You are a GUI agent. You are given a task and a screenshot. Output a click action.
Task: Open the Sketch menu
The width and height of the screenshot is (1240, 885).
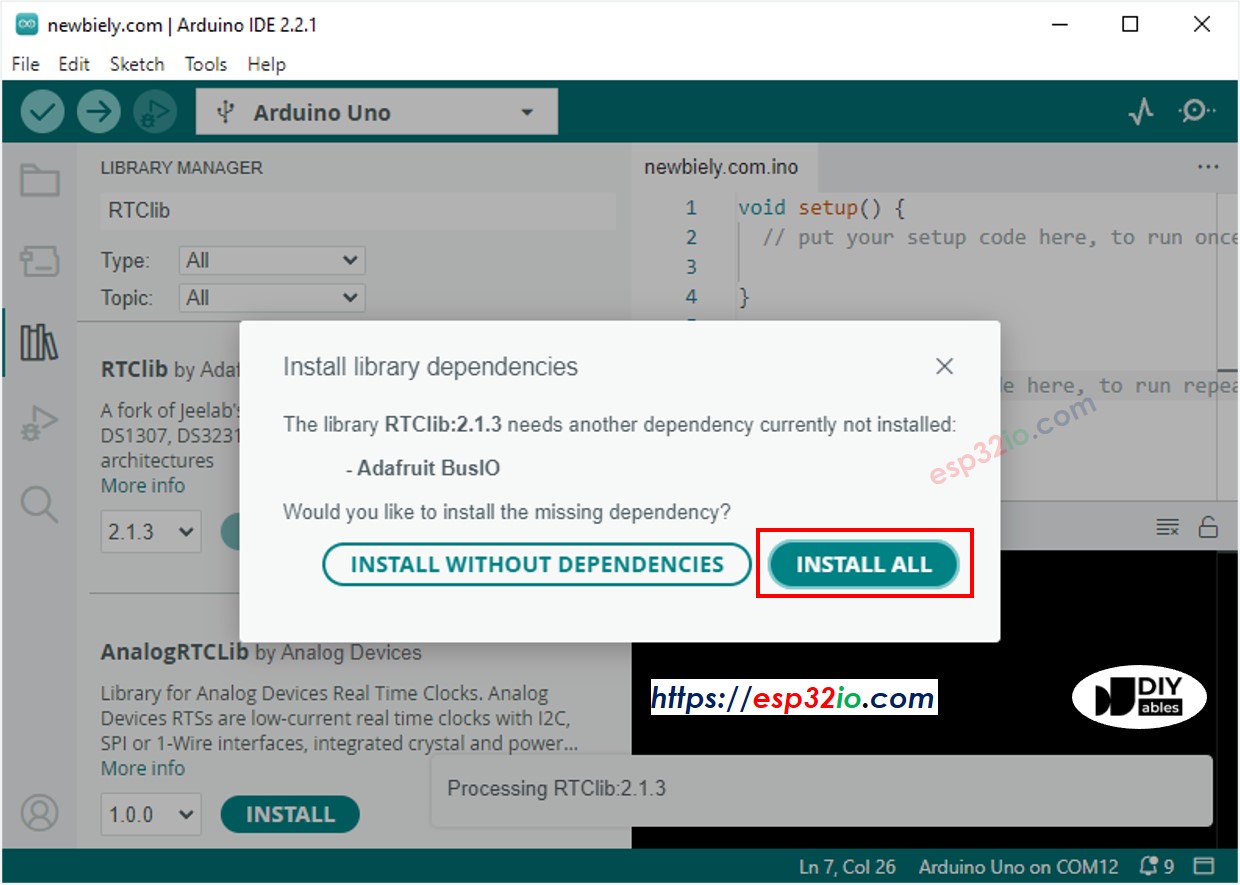pyautogui.click(x=137, y=64)
